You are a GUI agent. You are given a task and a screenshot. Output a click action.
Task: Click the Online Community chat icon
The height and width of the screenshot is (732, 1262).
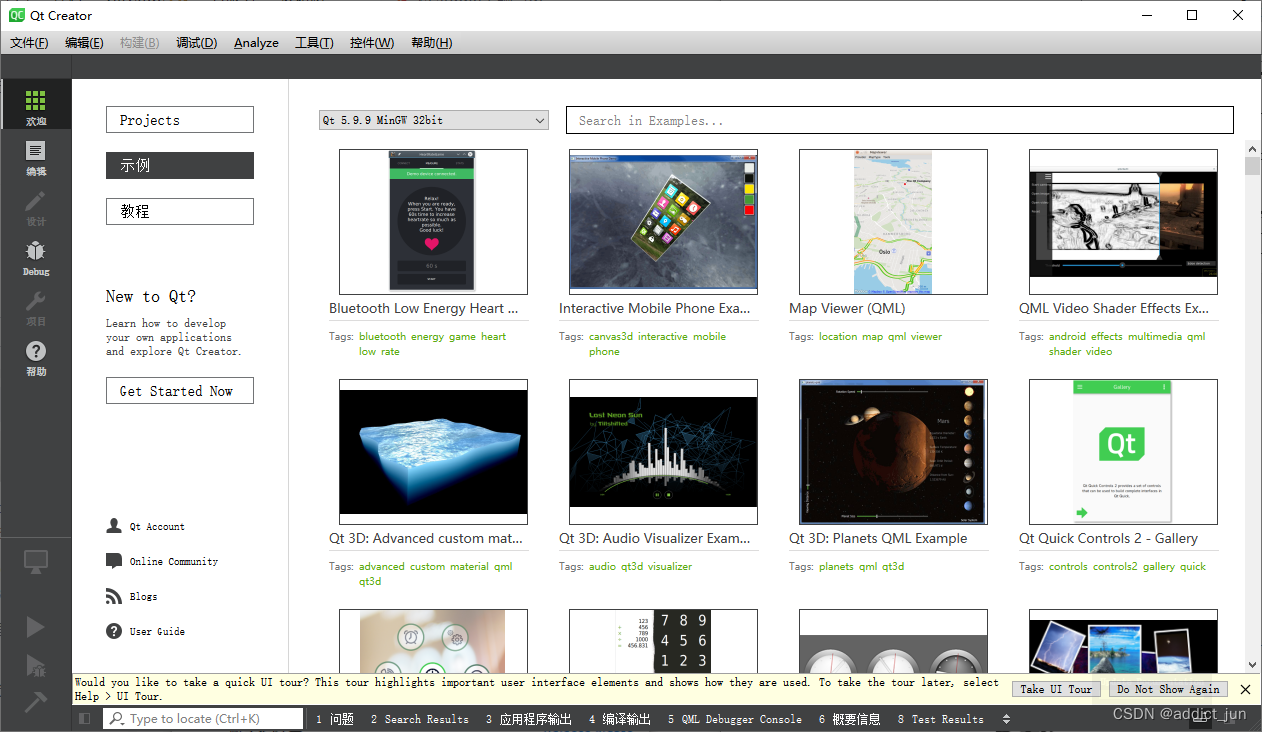coord(114,561)
